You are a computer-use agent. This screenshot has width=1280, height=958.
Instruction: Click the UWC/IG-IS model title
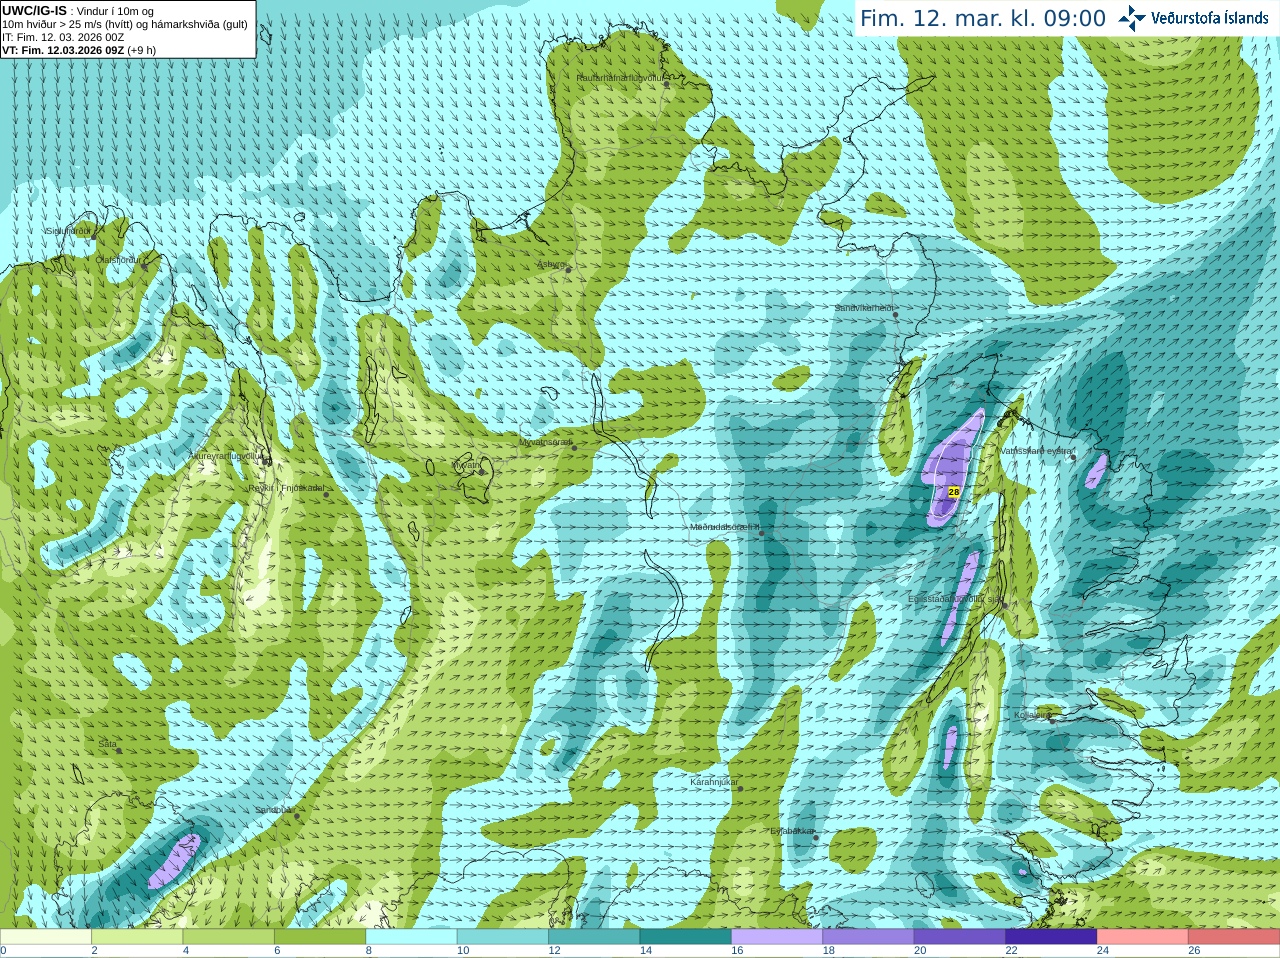click(x=34, y=10)
